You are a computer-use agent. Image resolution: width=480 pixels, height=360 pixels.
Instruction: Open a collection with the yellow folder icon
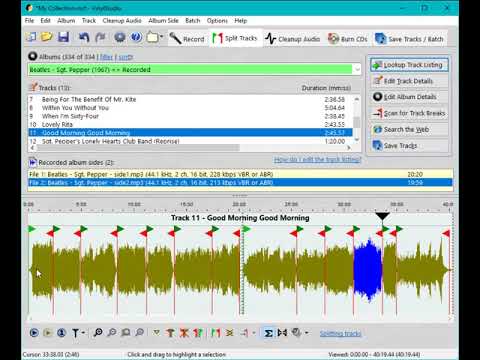click(47, 37)
